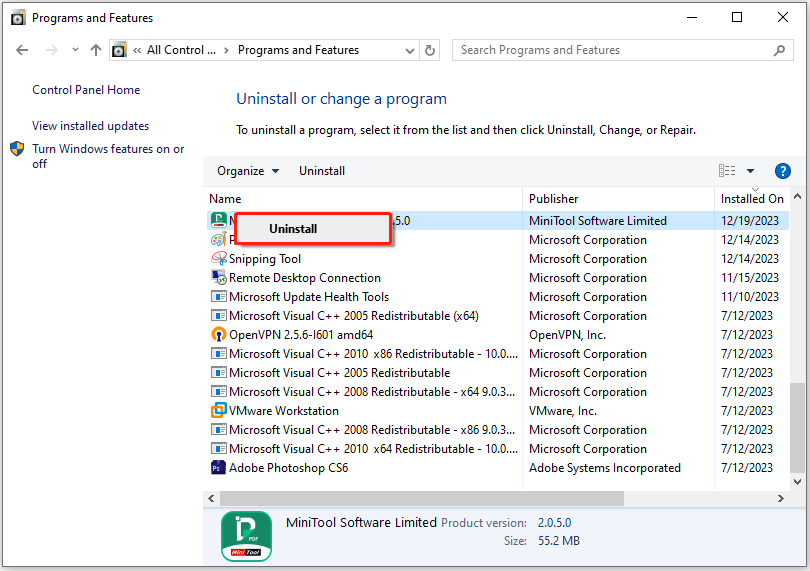This screenshot has height=571, width=810.
Task: Expand the address bar history dropdown
Action: [410, 51]
